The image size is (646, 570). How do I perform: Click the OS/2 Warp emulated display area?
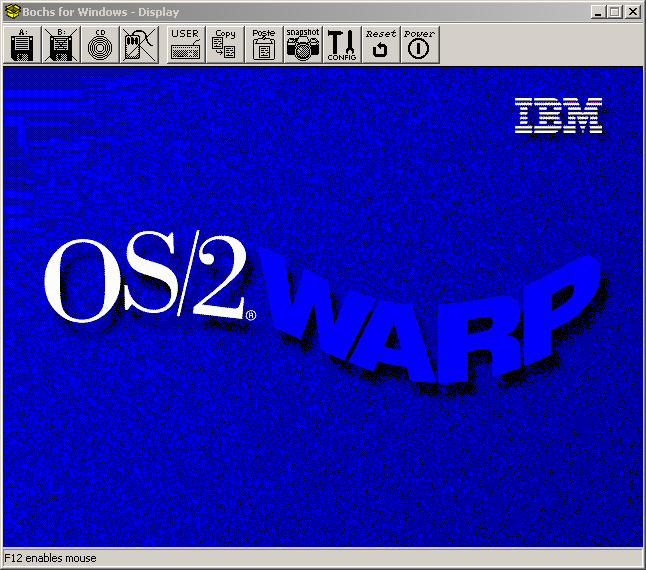(323, 307)
